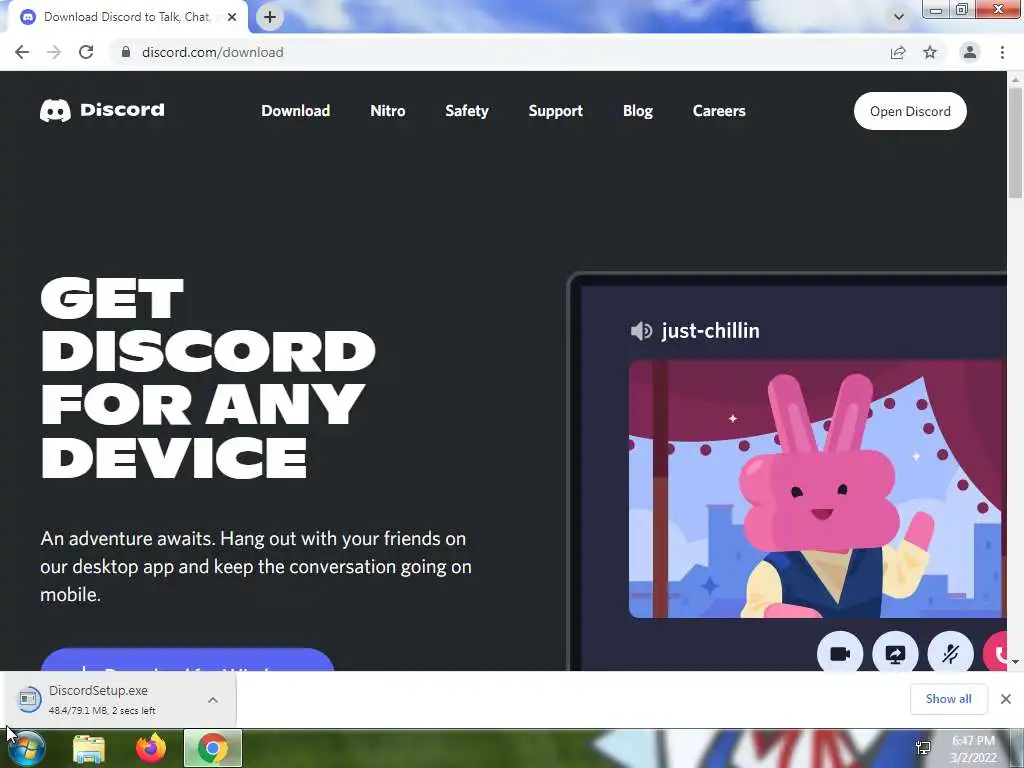Open the Support nav item
Viewport: 1024px width, 768px height.
[x=556, y=111]
